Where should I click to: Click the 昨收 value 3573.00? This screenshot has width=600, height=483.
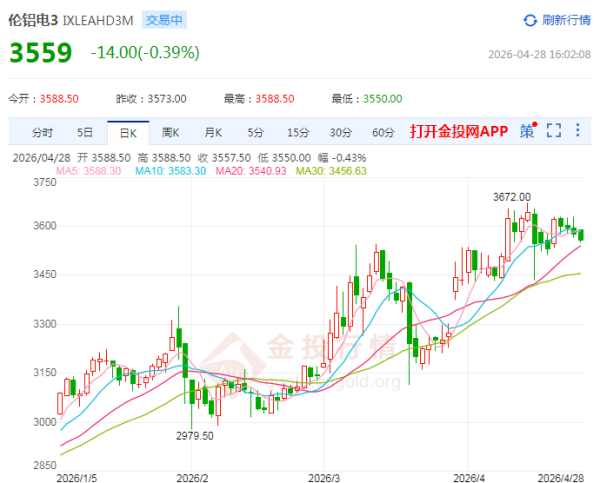[167, 99]
